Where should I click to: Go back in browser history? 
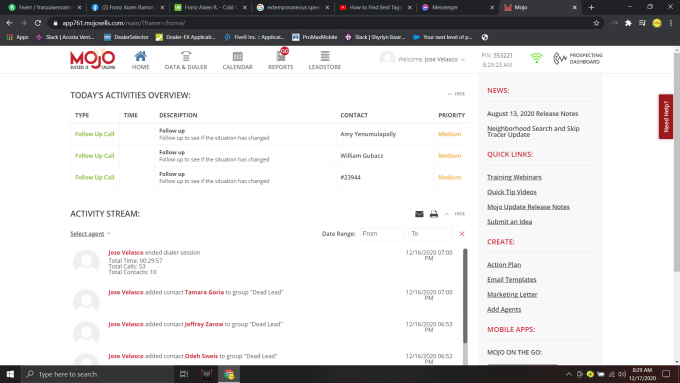pyautogui.click(x=10, y=23)
